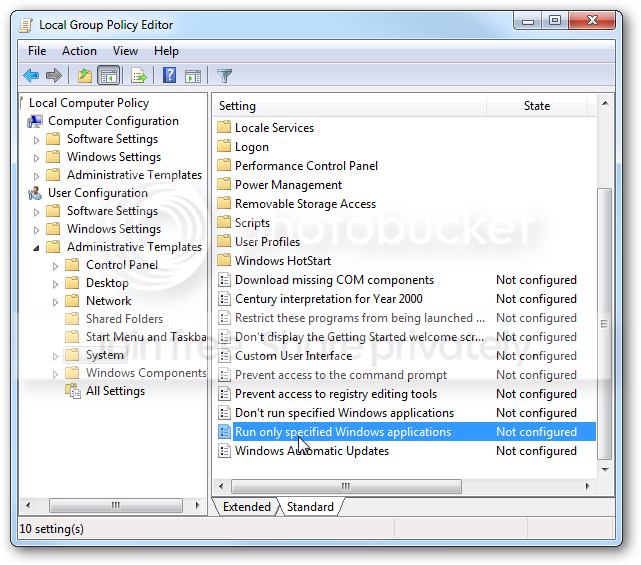Expand Windows Settings under User Configuration
Viewport: 641px width, 565px height.
(36, 230)
